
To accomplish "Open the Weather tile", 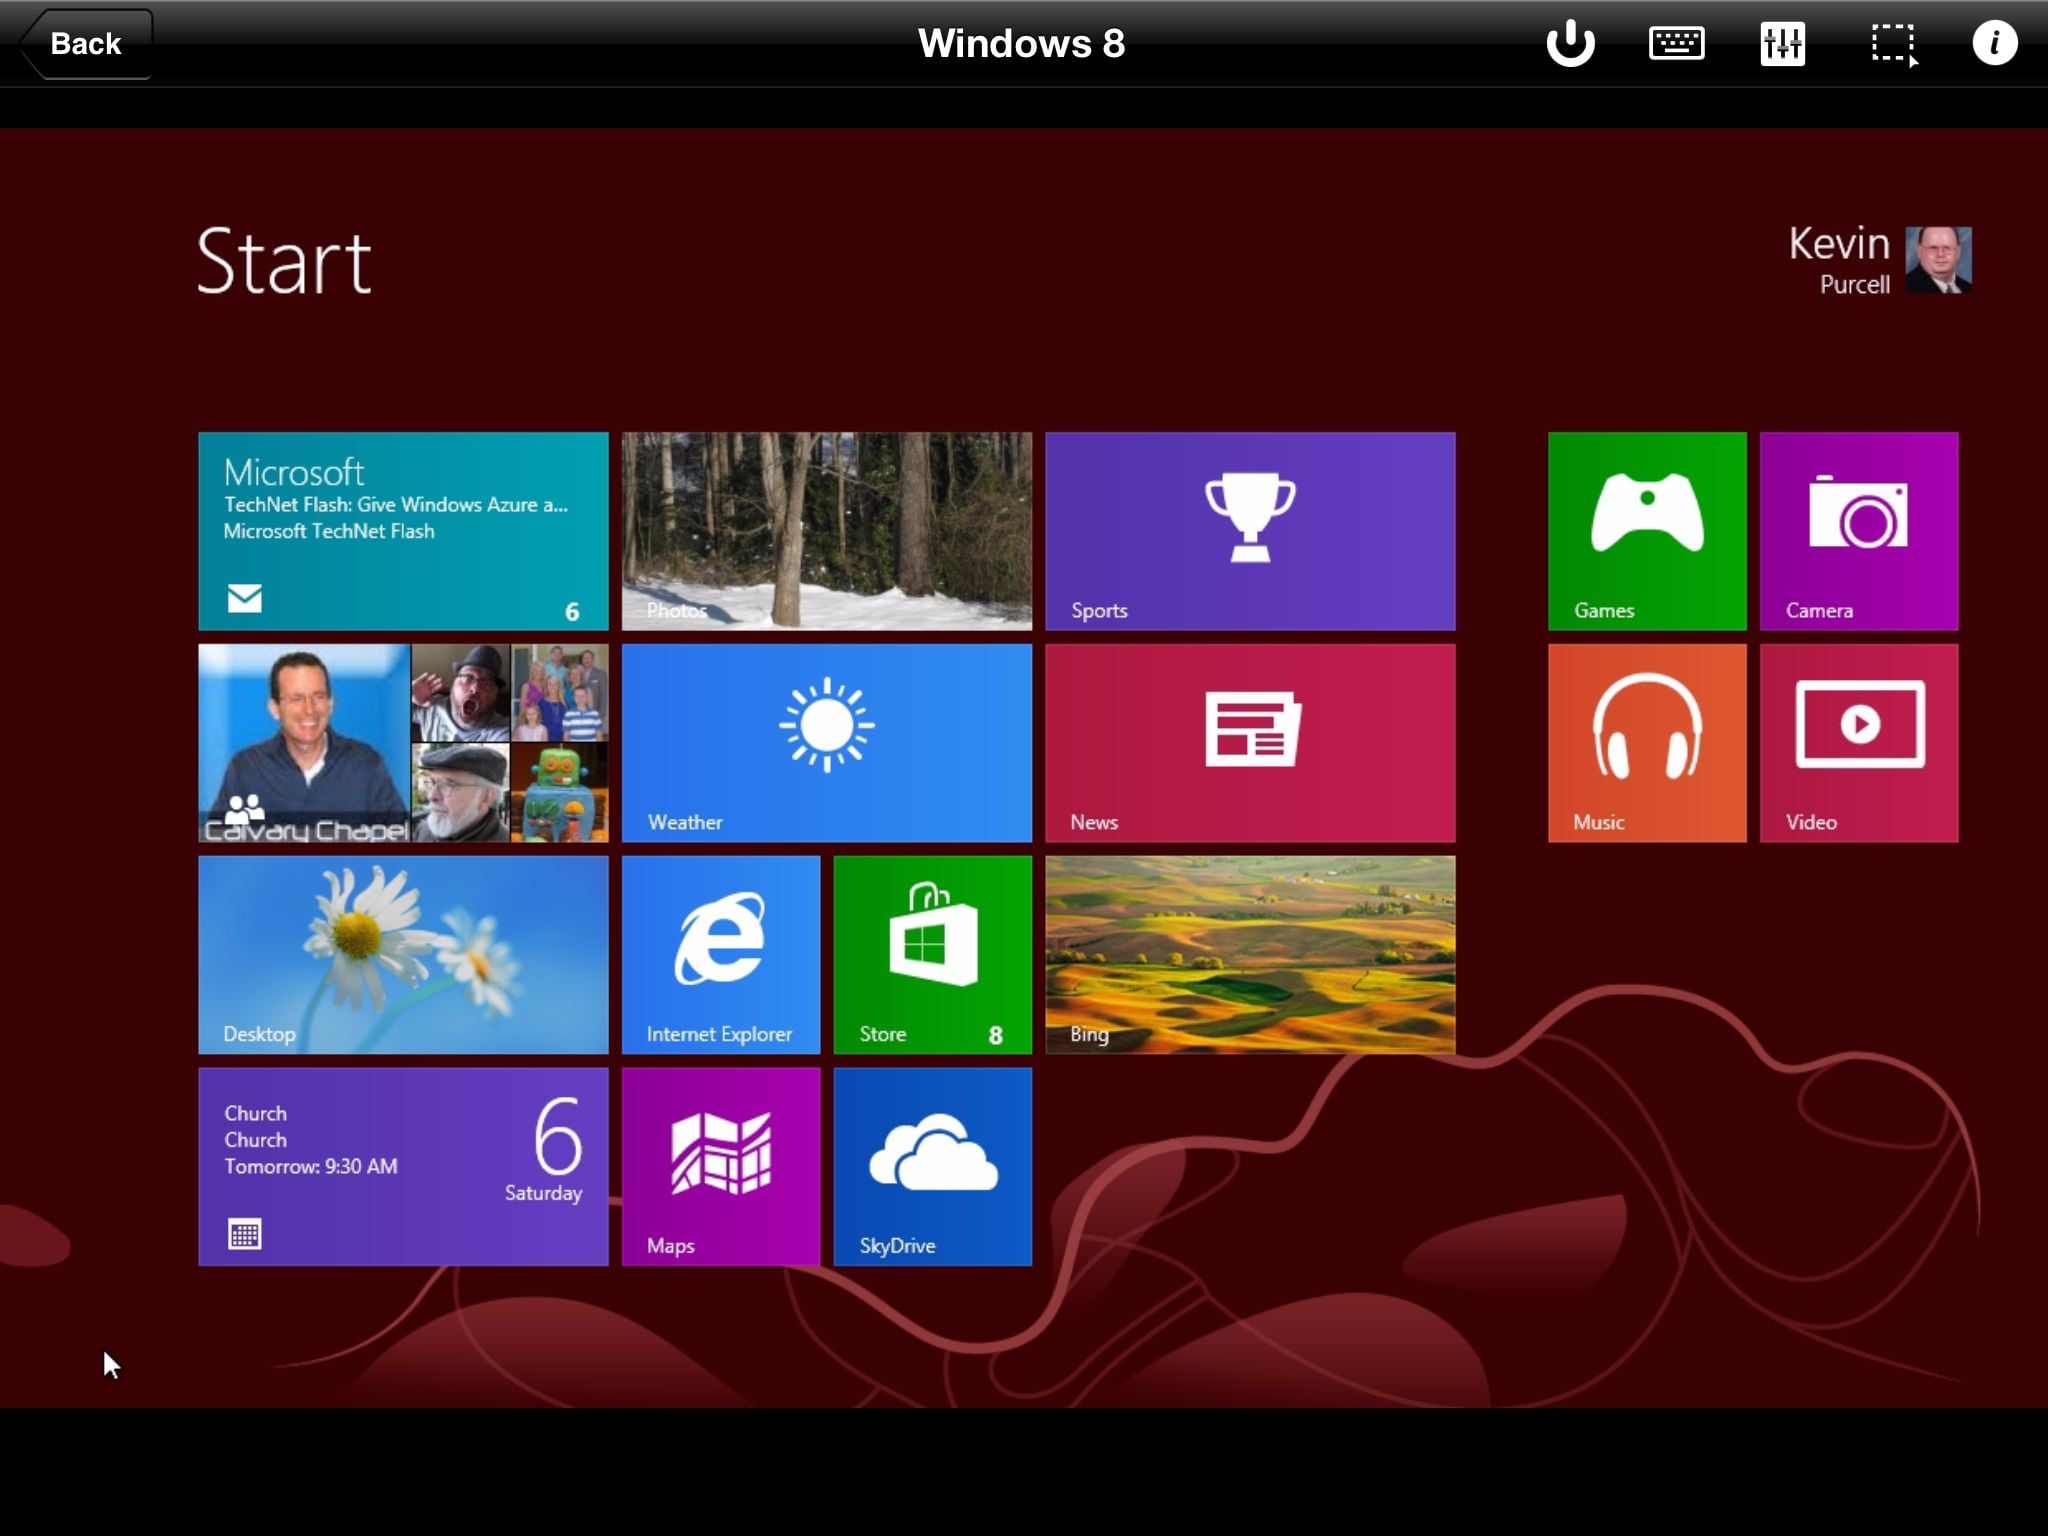I will [827, 743].
